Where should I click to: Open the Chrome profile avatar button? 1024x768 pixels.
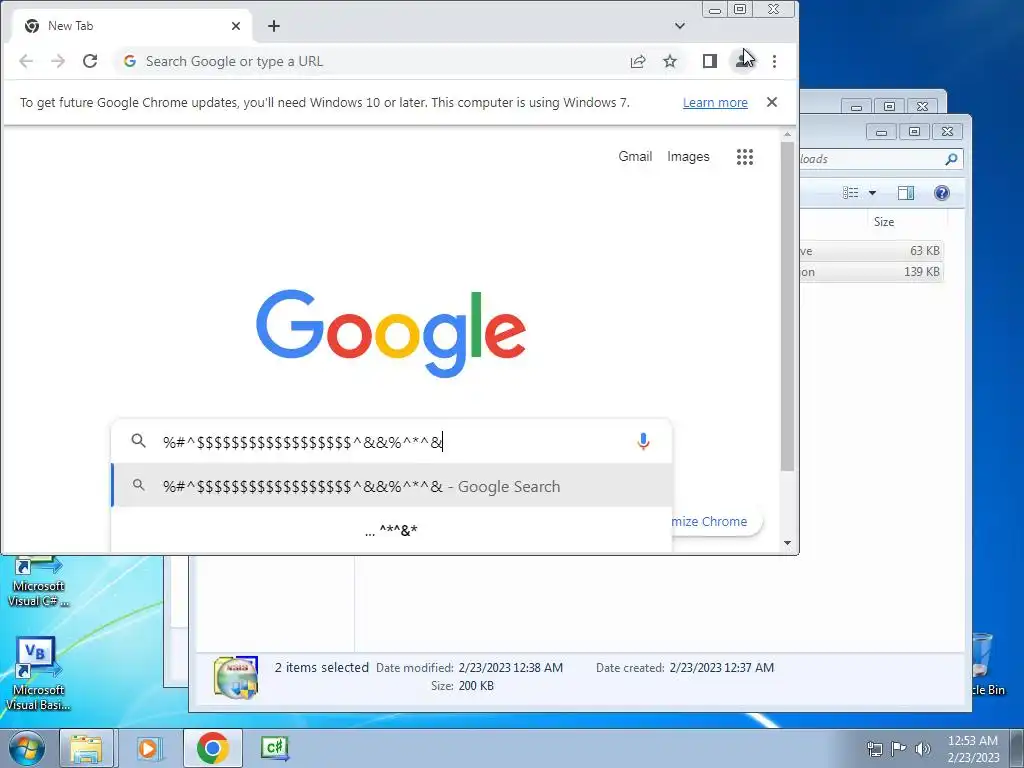(x=743, y=61)
